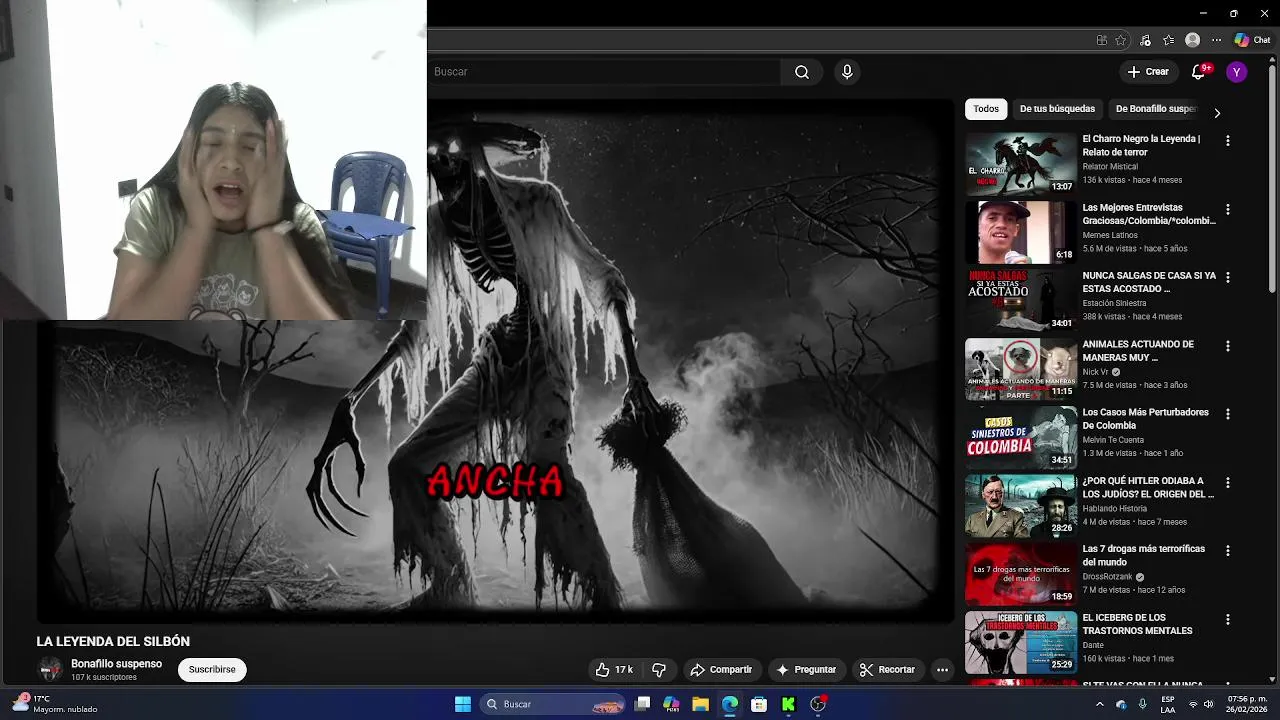This screenshot has width=1280, height=720.
Task: Open EL ICEBERG DE LOS TRASTORNOS title
Action: [x=1137, y=624]
